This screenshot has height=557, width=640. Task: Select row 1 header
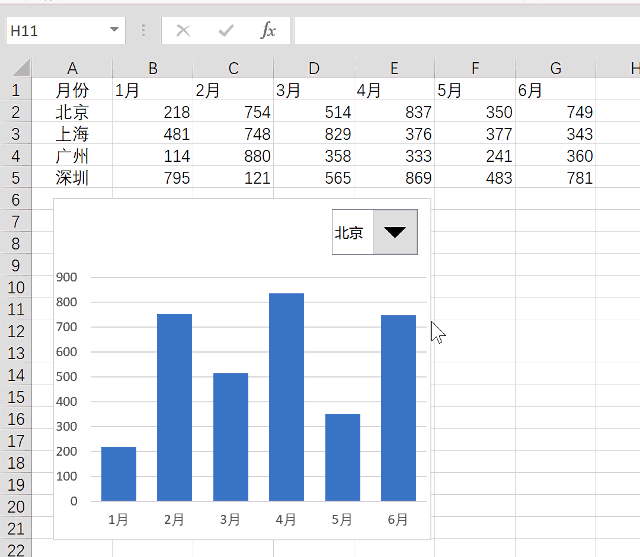click(16, 90)
